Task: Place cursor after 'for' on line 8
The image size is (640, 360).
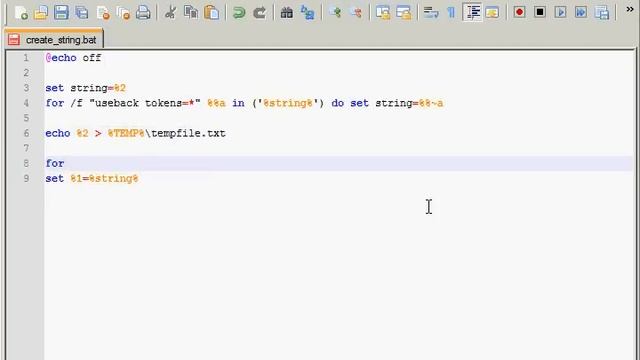Action: pos(65,163)
